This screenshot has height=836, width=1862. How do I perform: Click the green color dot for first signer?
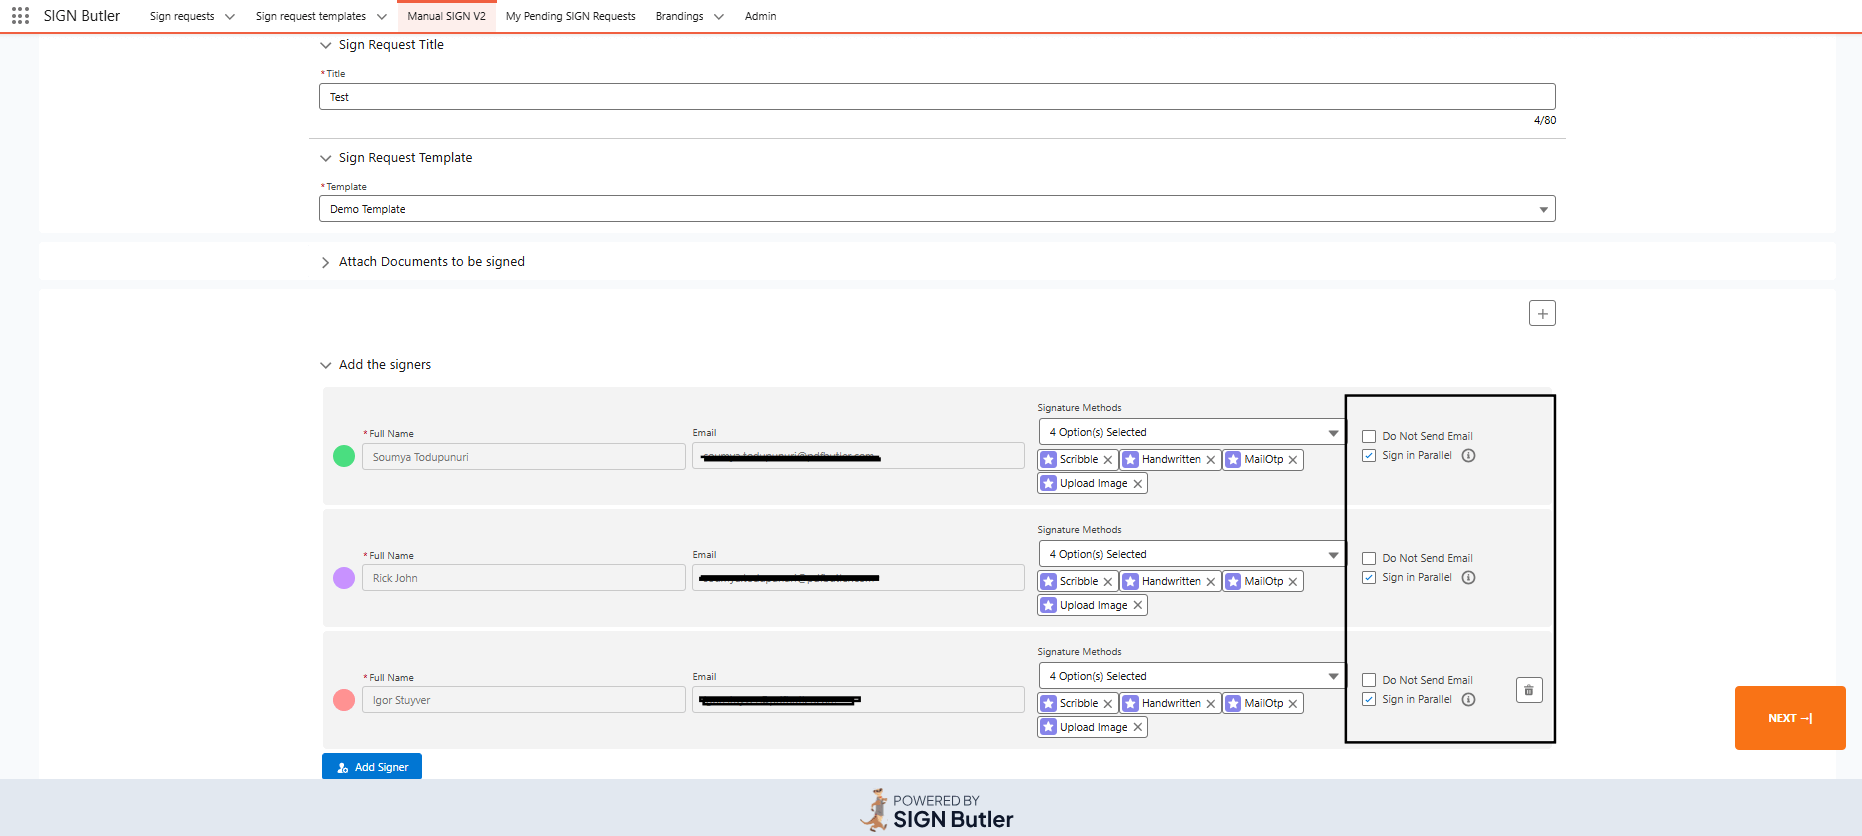(x=344, y=456)
